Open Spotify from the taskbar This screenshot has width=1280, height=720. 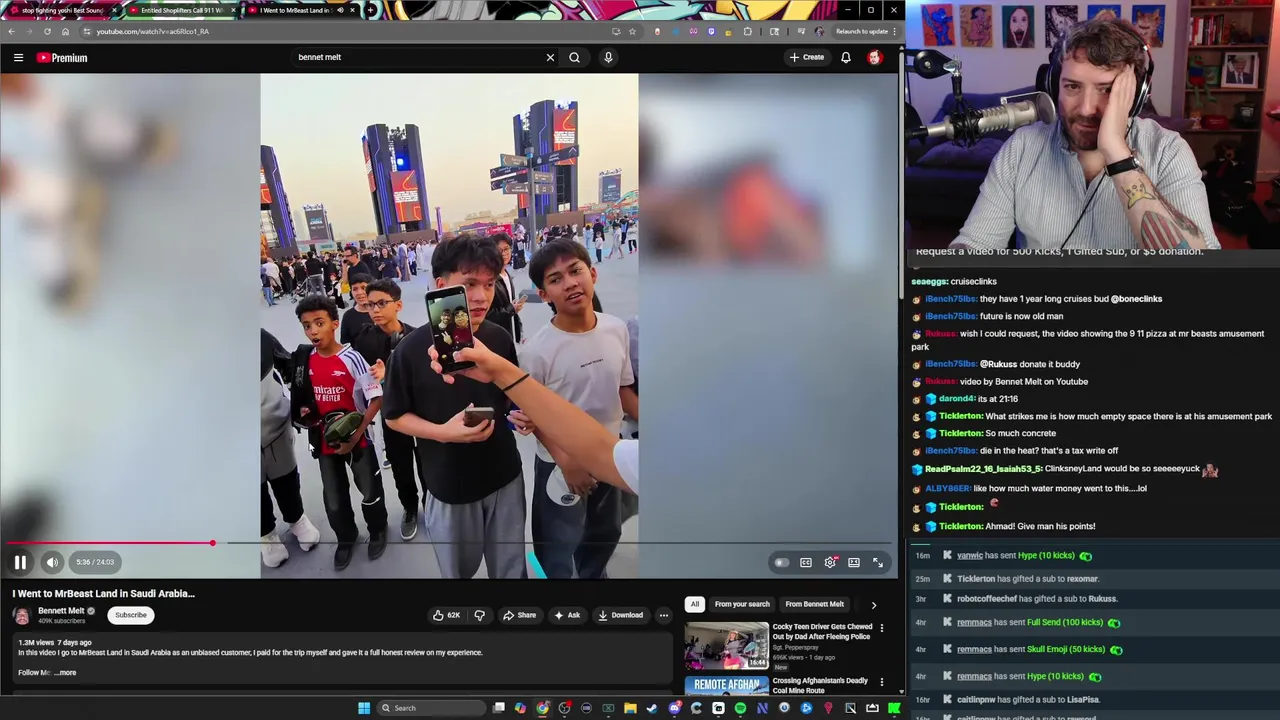740,708
